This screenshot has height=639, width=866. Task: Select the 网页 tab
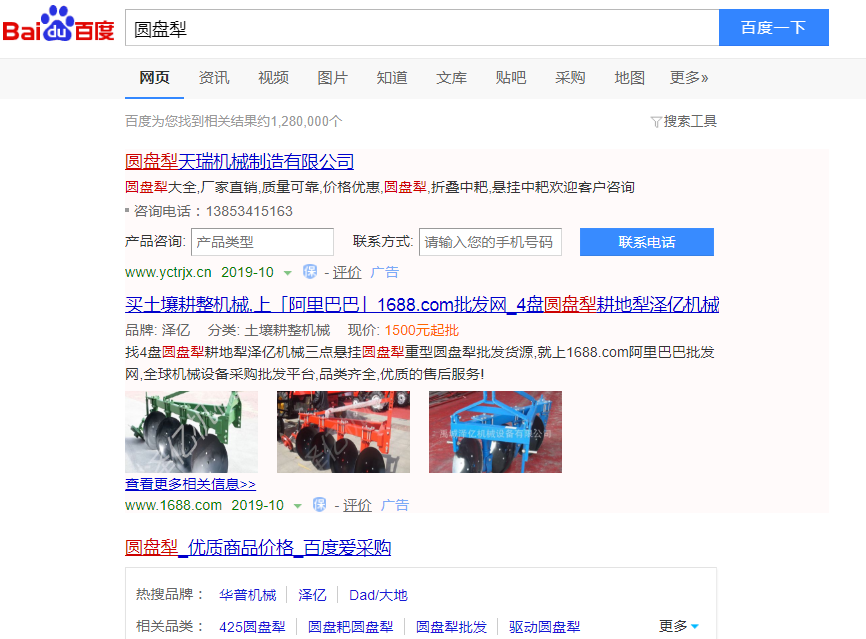click(x=154, y=78)
